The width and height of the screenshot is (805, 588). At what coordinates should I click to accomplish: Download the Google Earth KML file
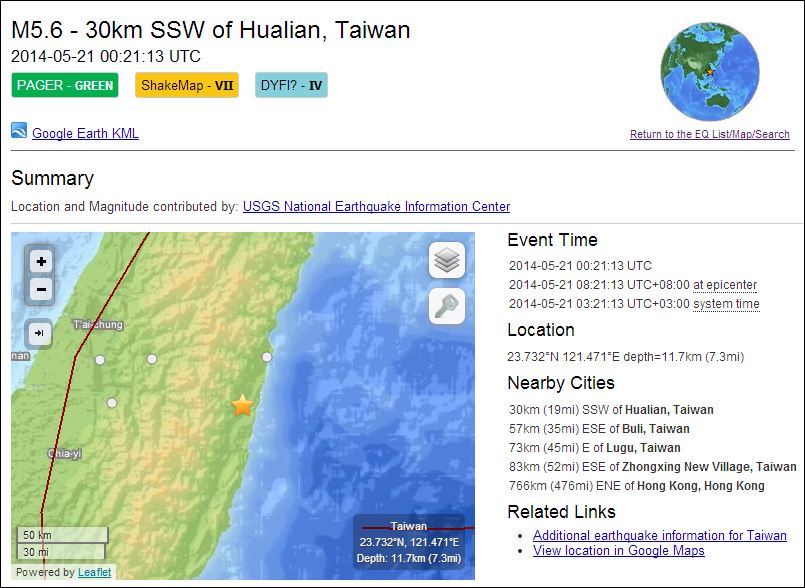coord(85,134)
